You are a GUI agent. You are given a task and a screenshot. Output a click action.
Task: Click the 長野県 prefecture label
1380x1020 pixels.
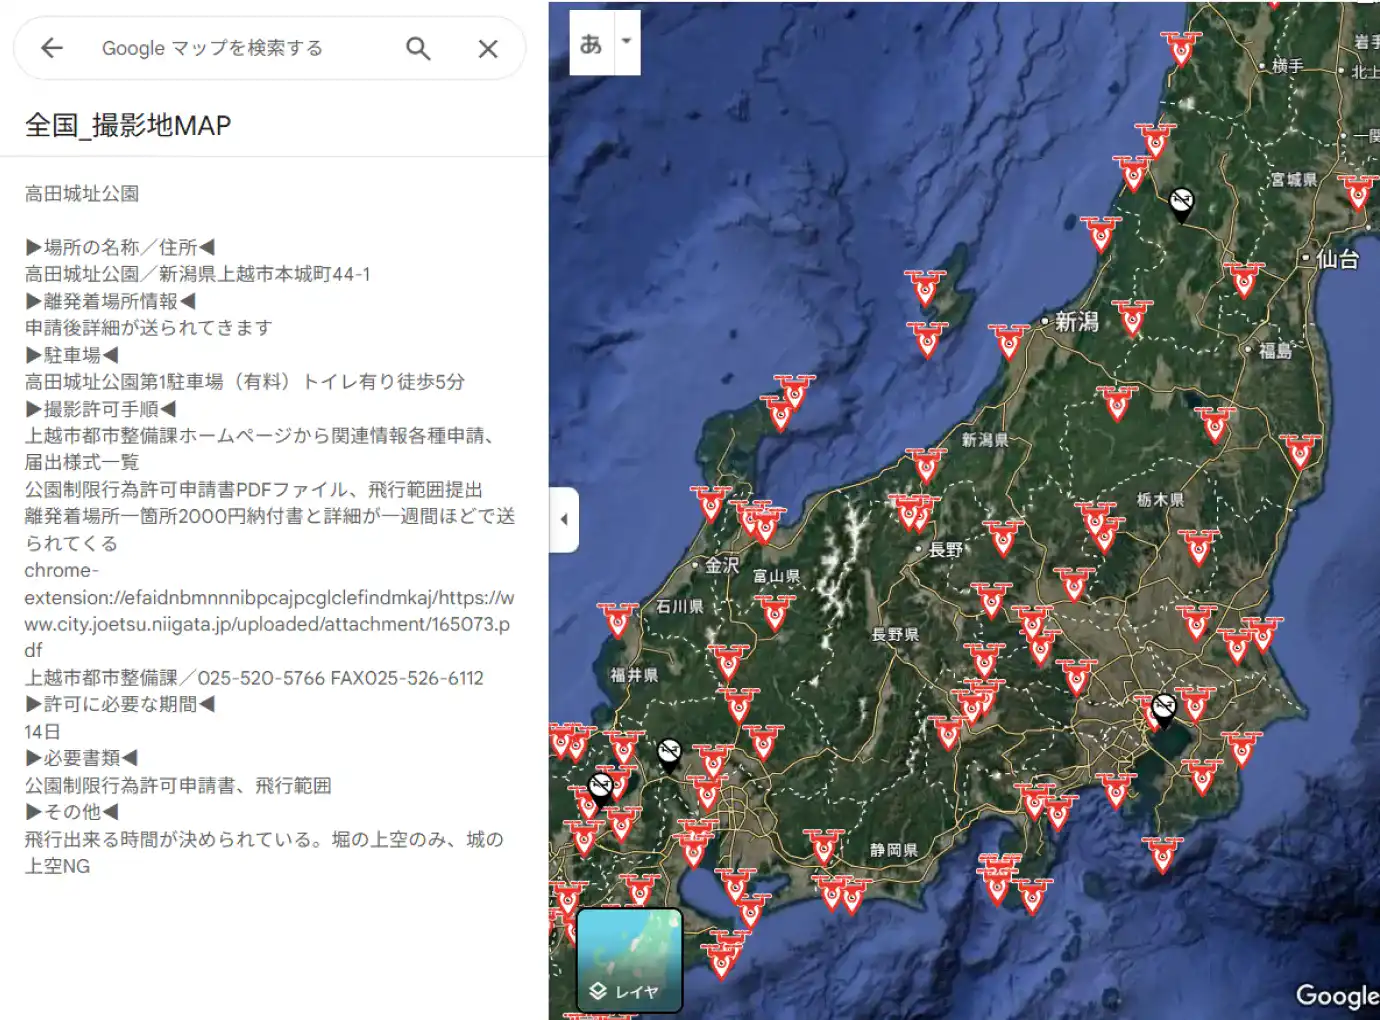[x=894, y=634]
